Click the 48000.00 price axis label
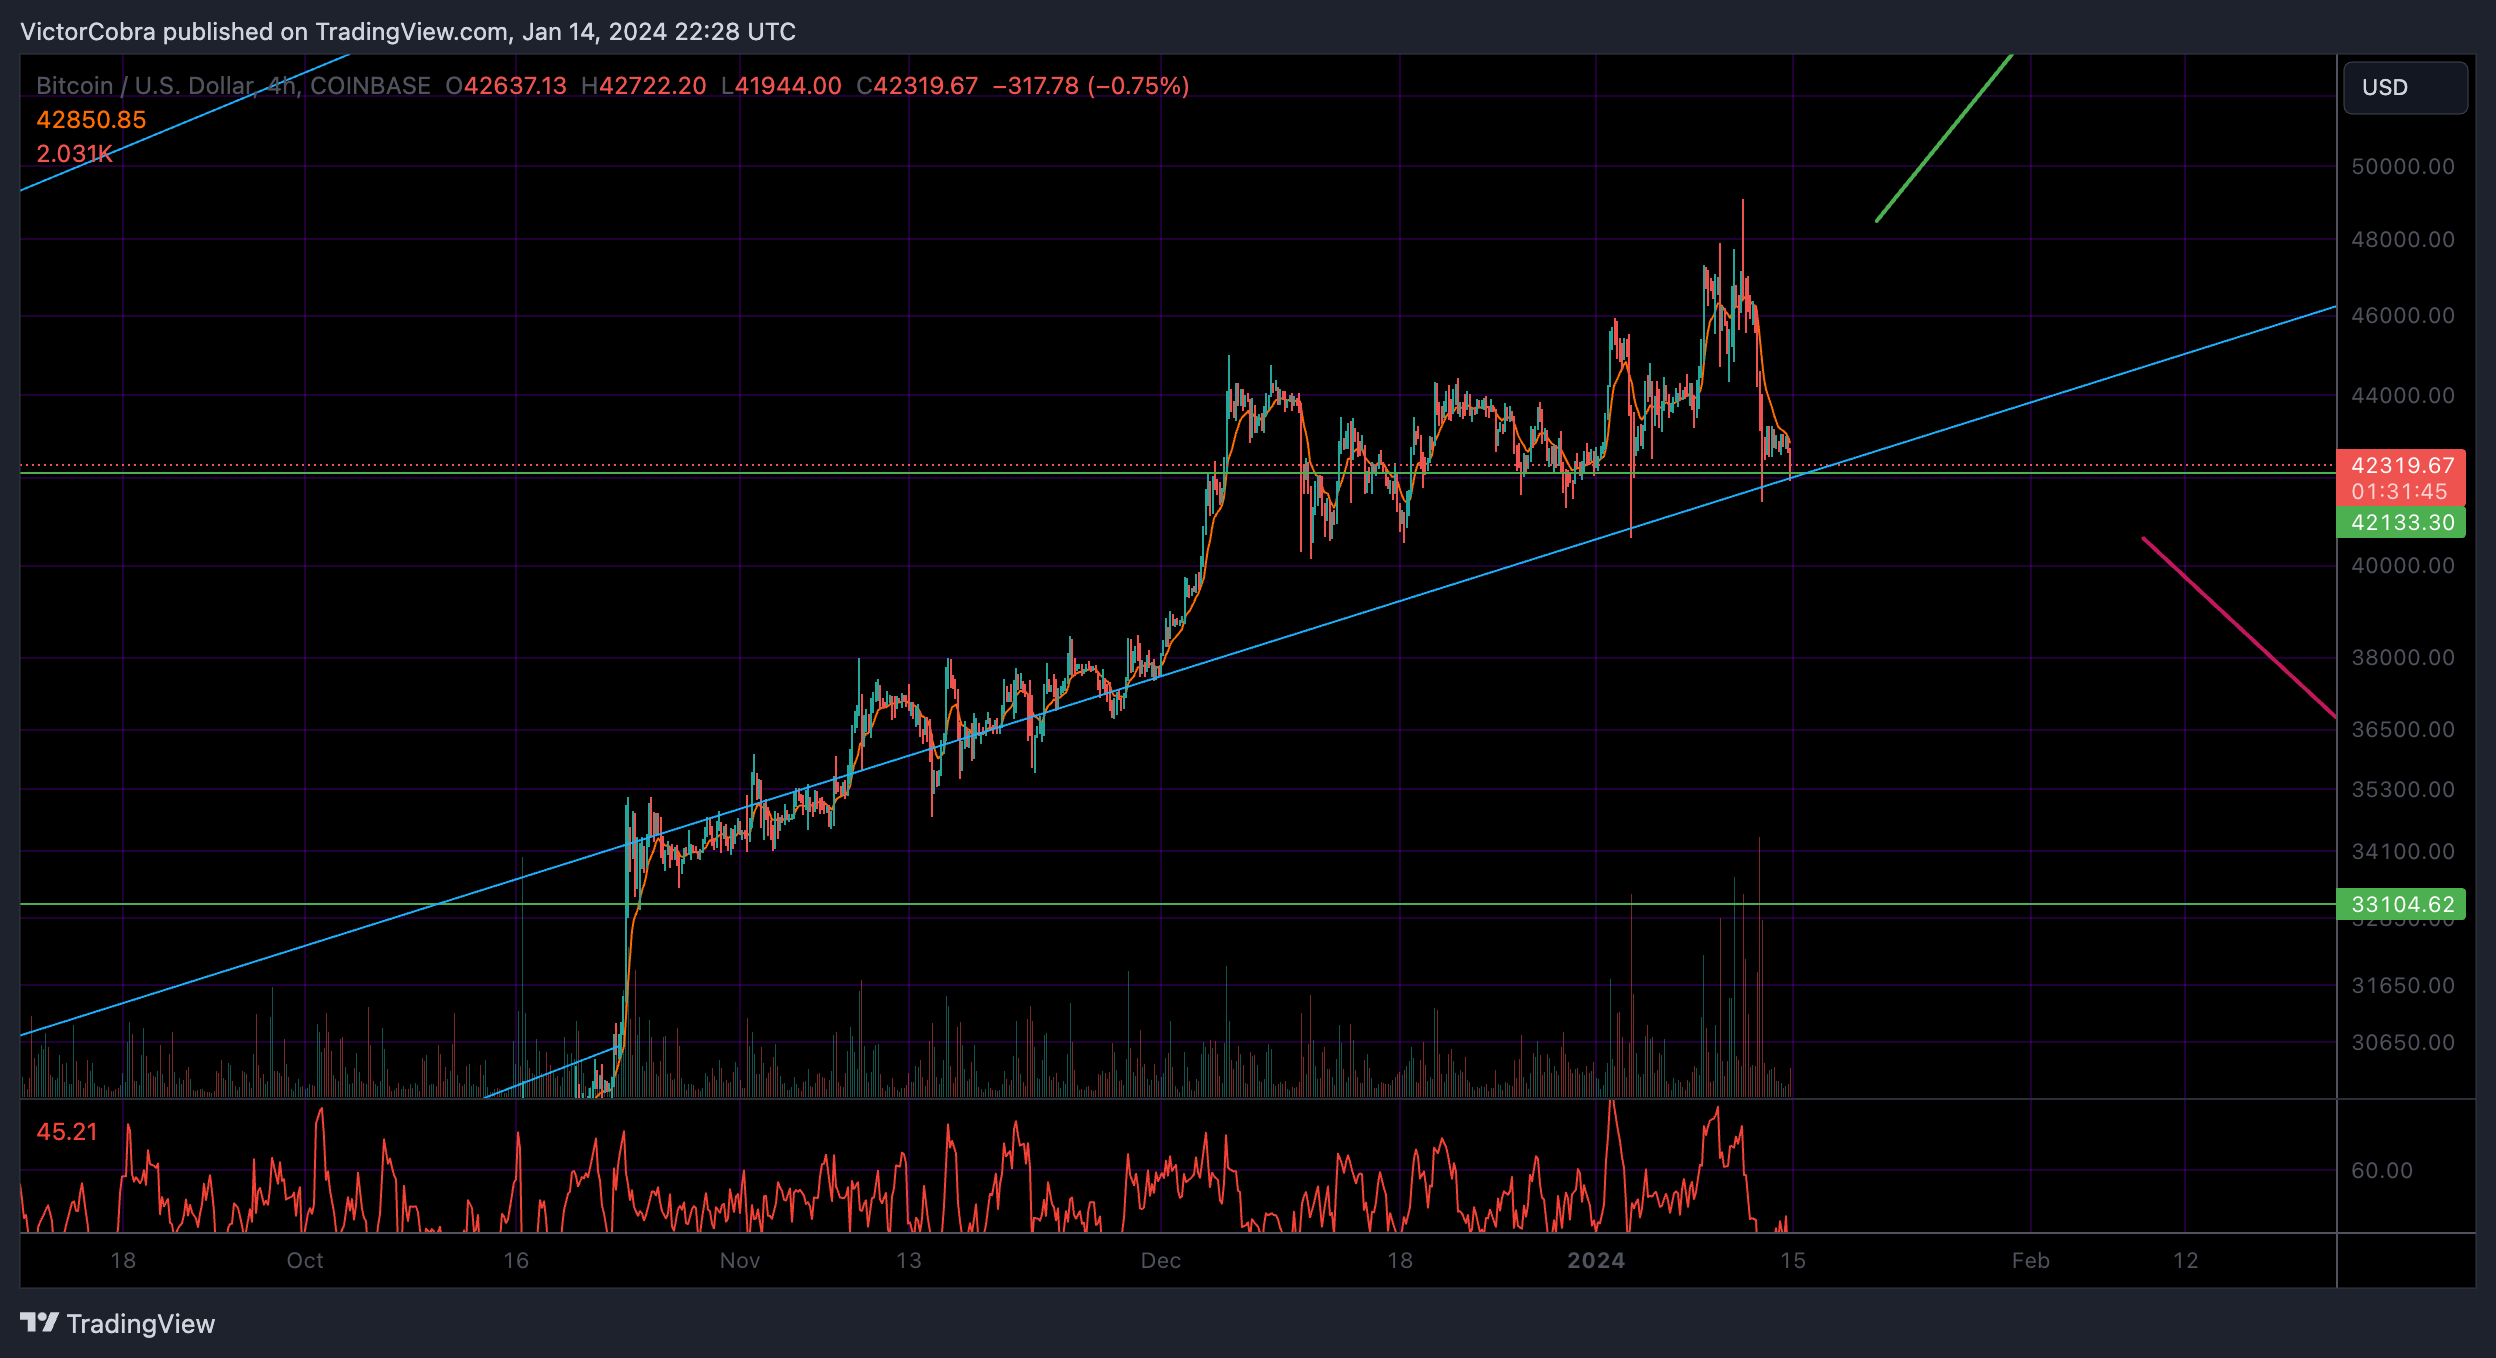This screenshot has width=2496, height=1358. (2402, 240)
